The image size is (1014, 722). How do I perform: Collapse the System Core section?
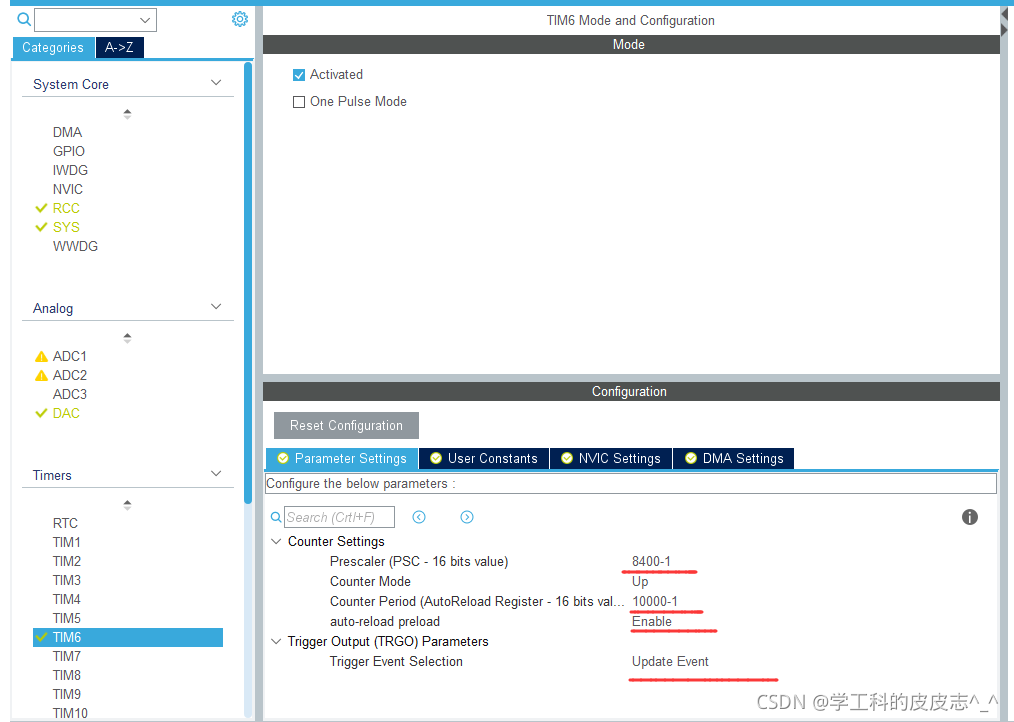point(216,83)
